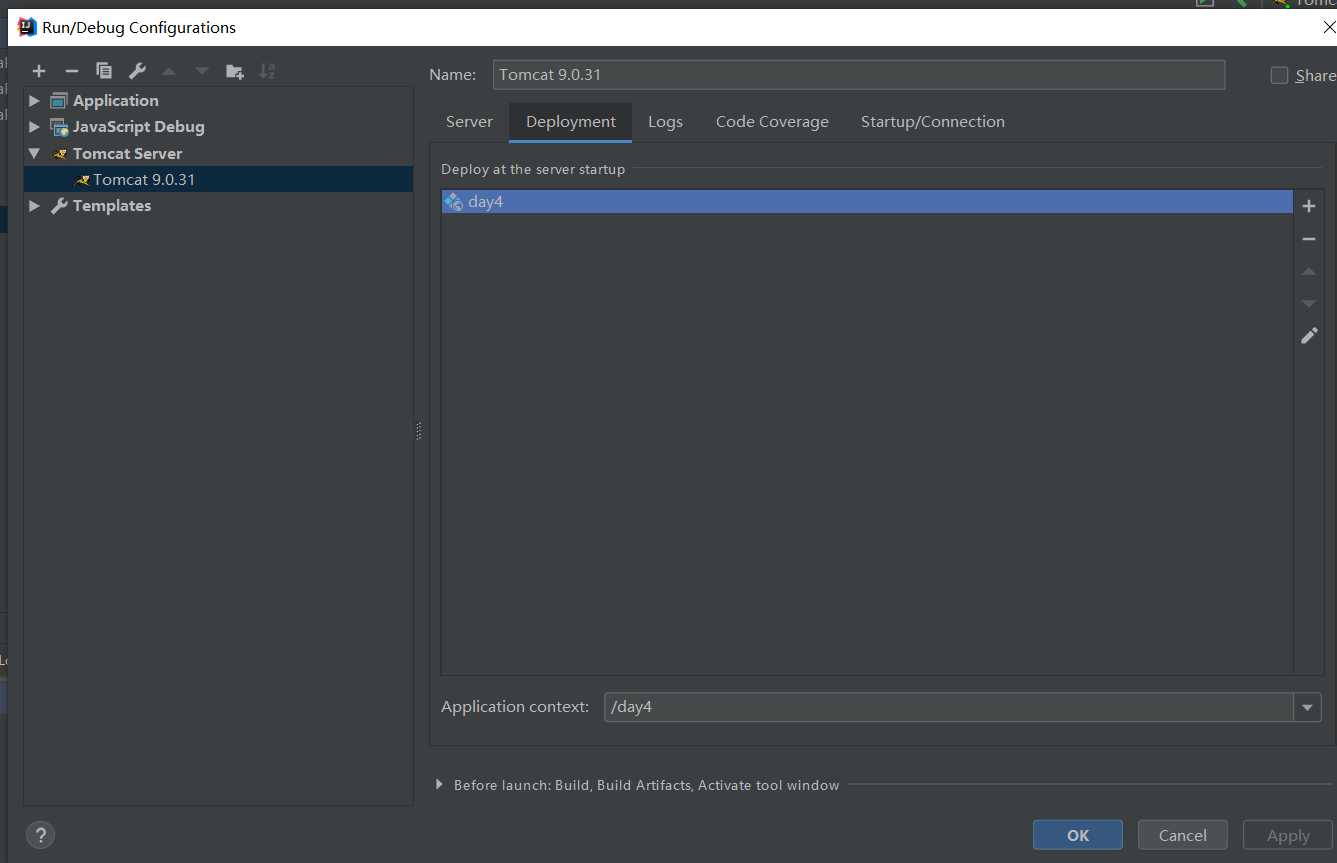The height and width of the screenshot is (863, 1337).
Task: Click the Application context text field
Action: 949,707
